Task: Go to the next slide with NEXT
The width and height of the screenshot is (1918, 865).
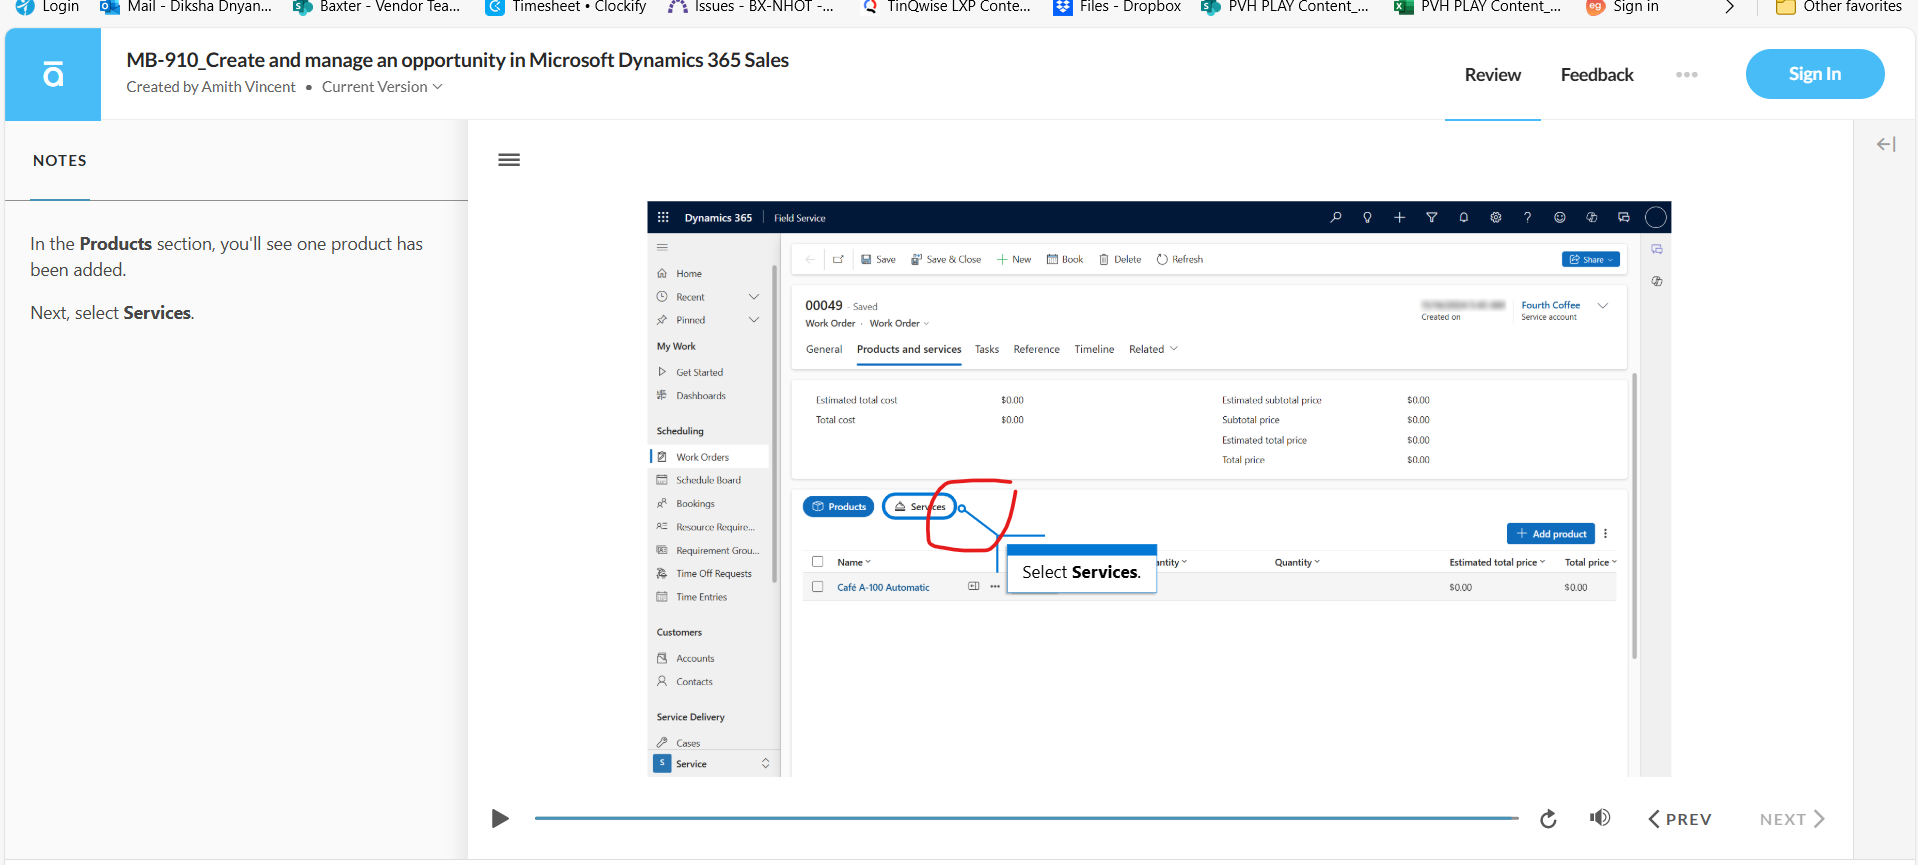Action: pos(1792,819)
